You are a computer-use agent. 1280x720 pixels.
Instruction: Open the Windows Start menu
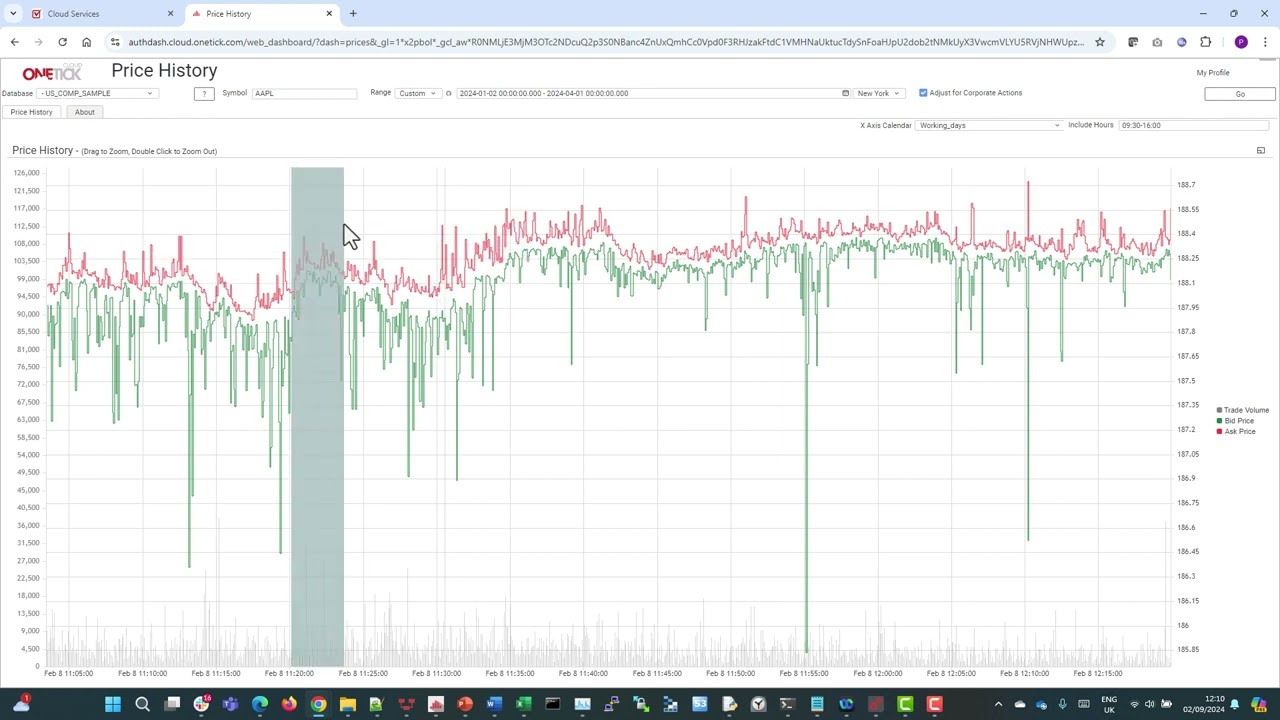point(112,705)
